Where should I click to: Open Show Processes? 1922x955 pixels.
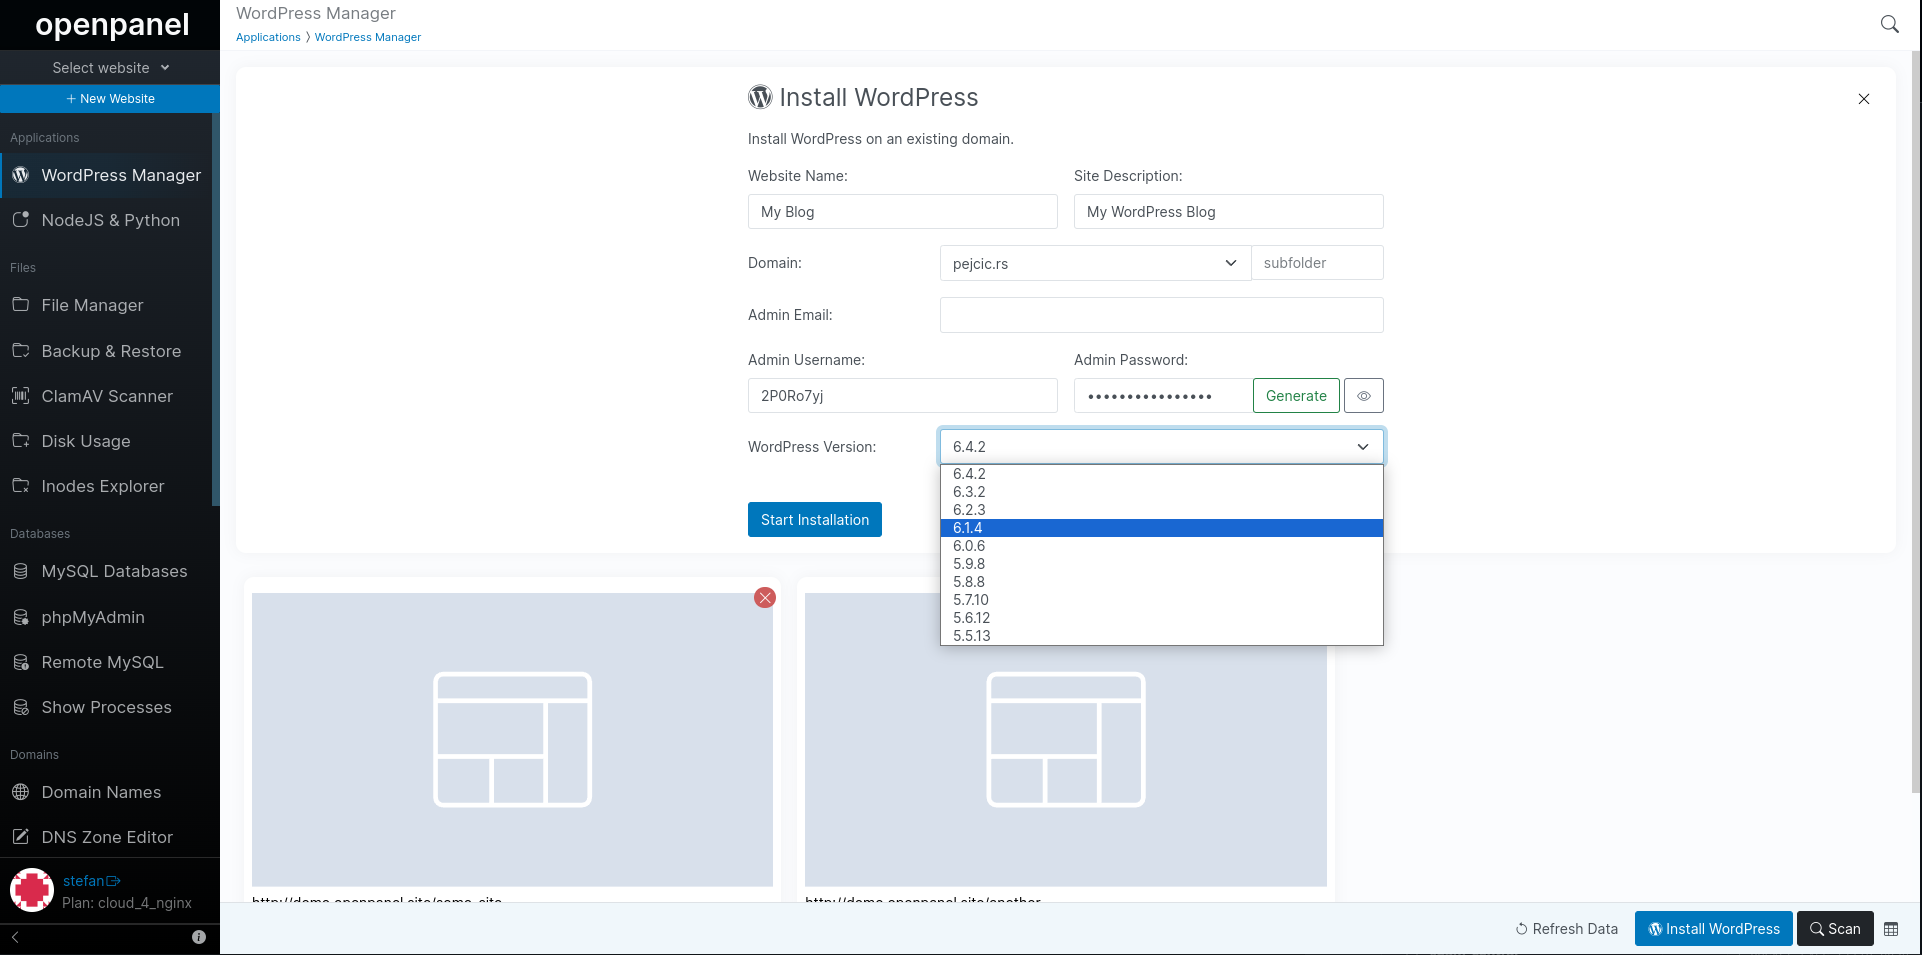[108, 707]
